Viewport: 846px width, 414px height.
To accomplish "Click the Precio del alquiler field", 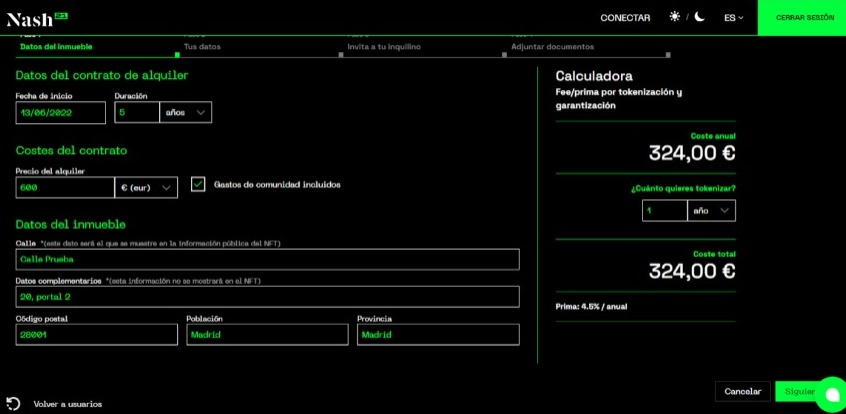I will click(x=64, y=187).
